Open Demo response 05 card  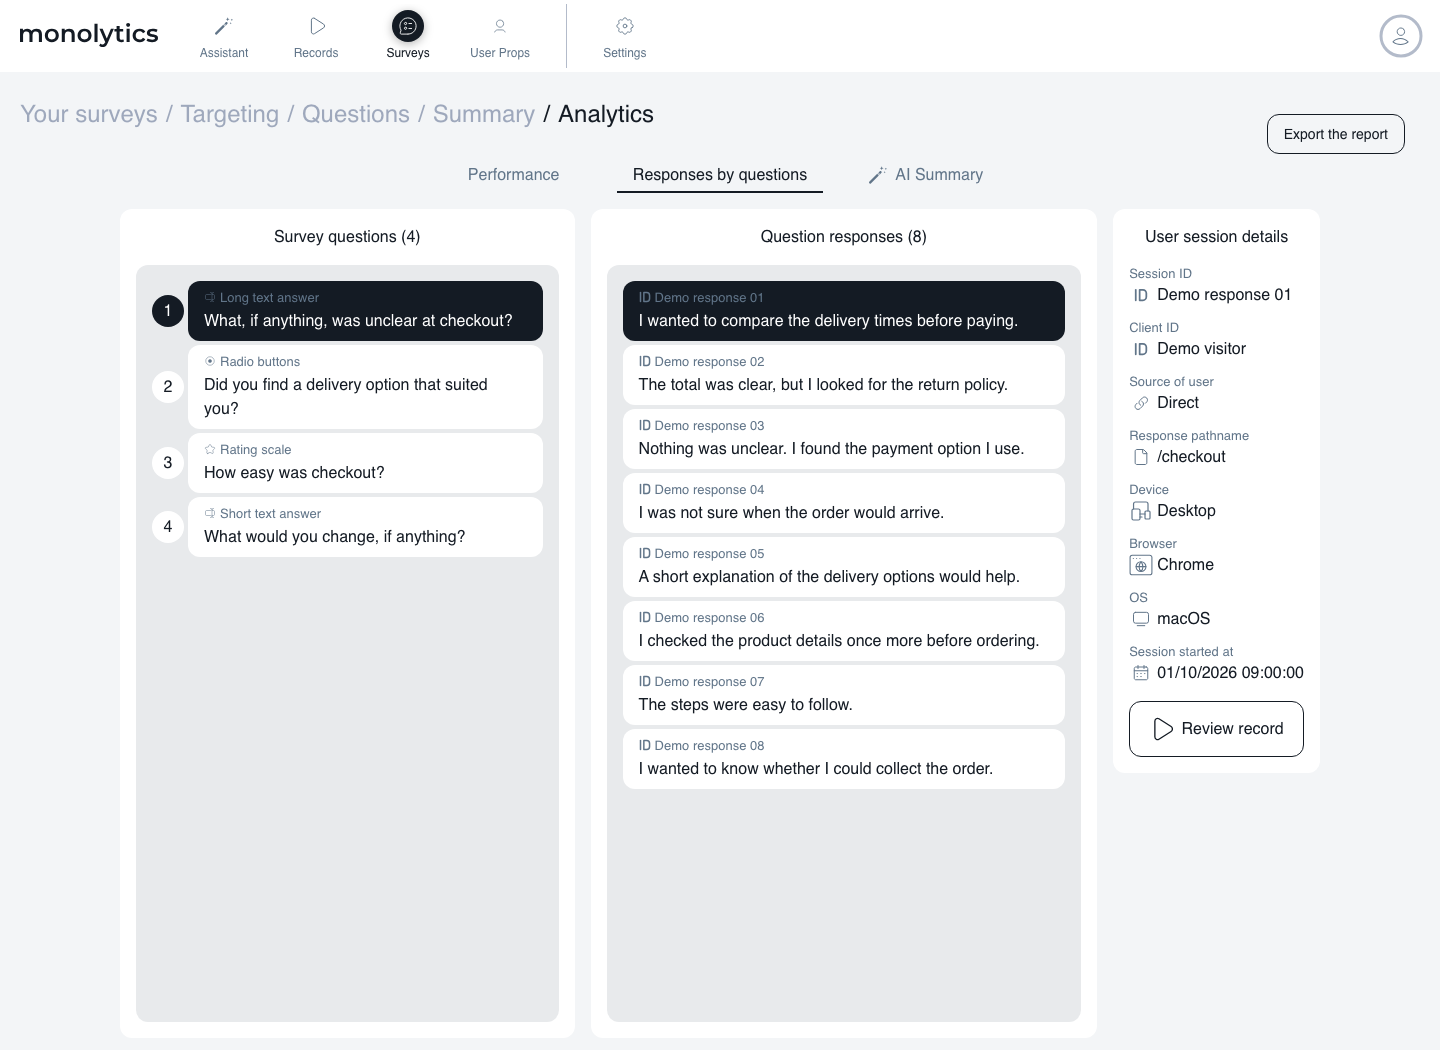844,567
